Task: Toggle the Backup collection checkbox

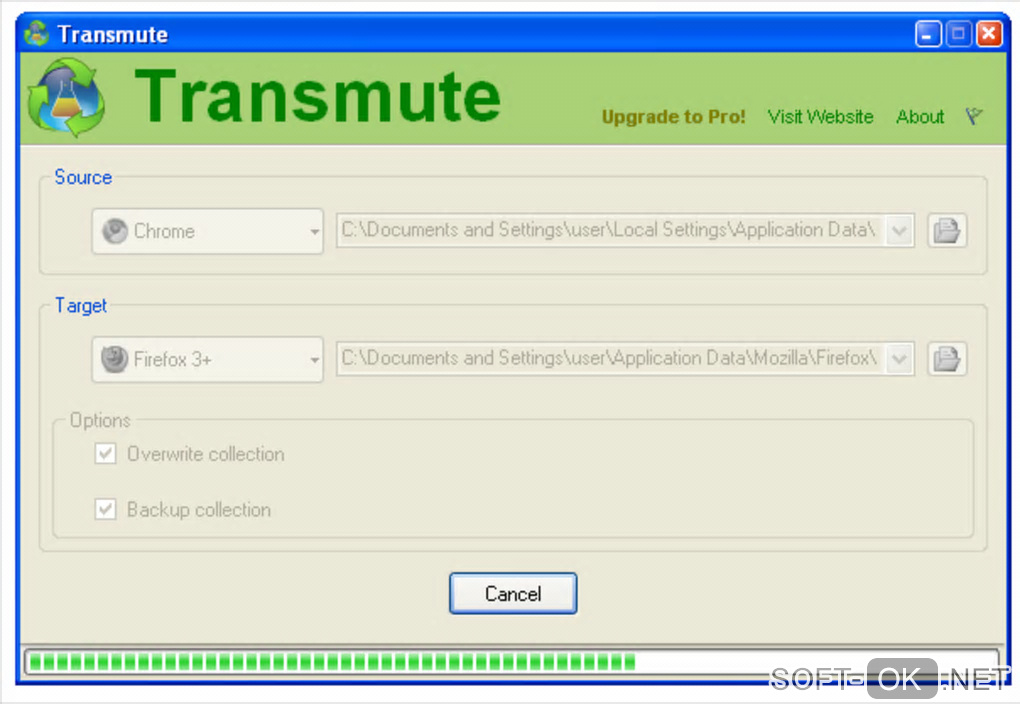Action: [105, 509]
